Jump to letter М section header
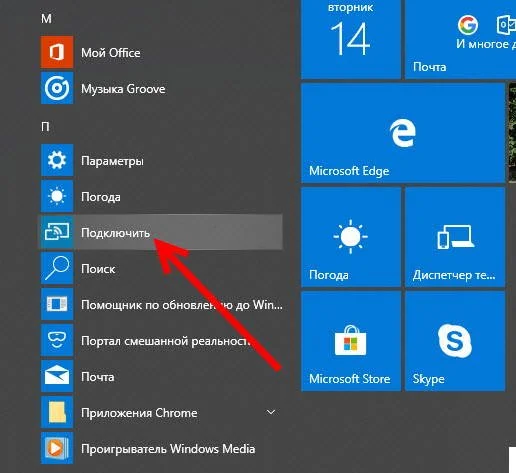 coord(46,19)
